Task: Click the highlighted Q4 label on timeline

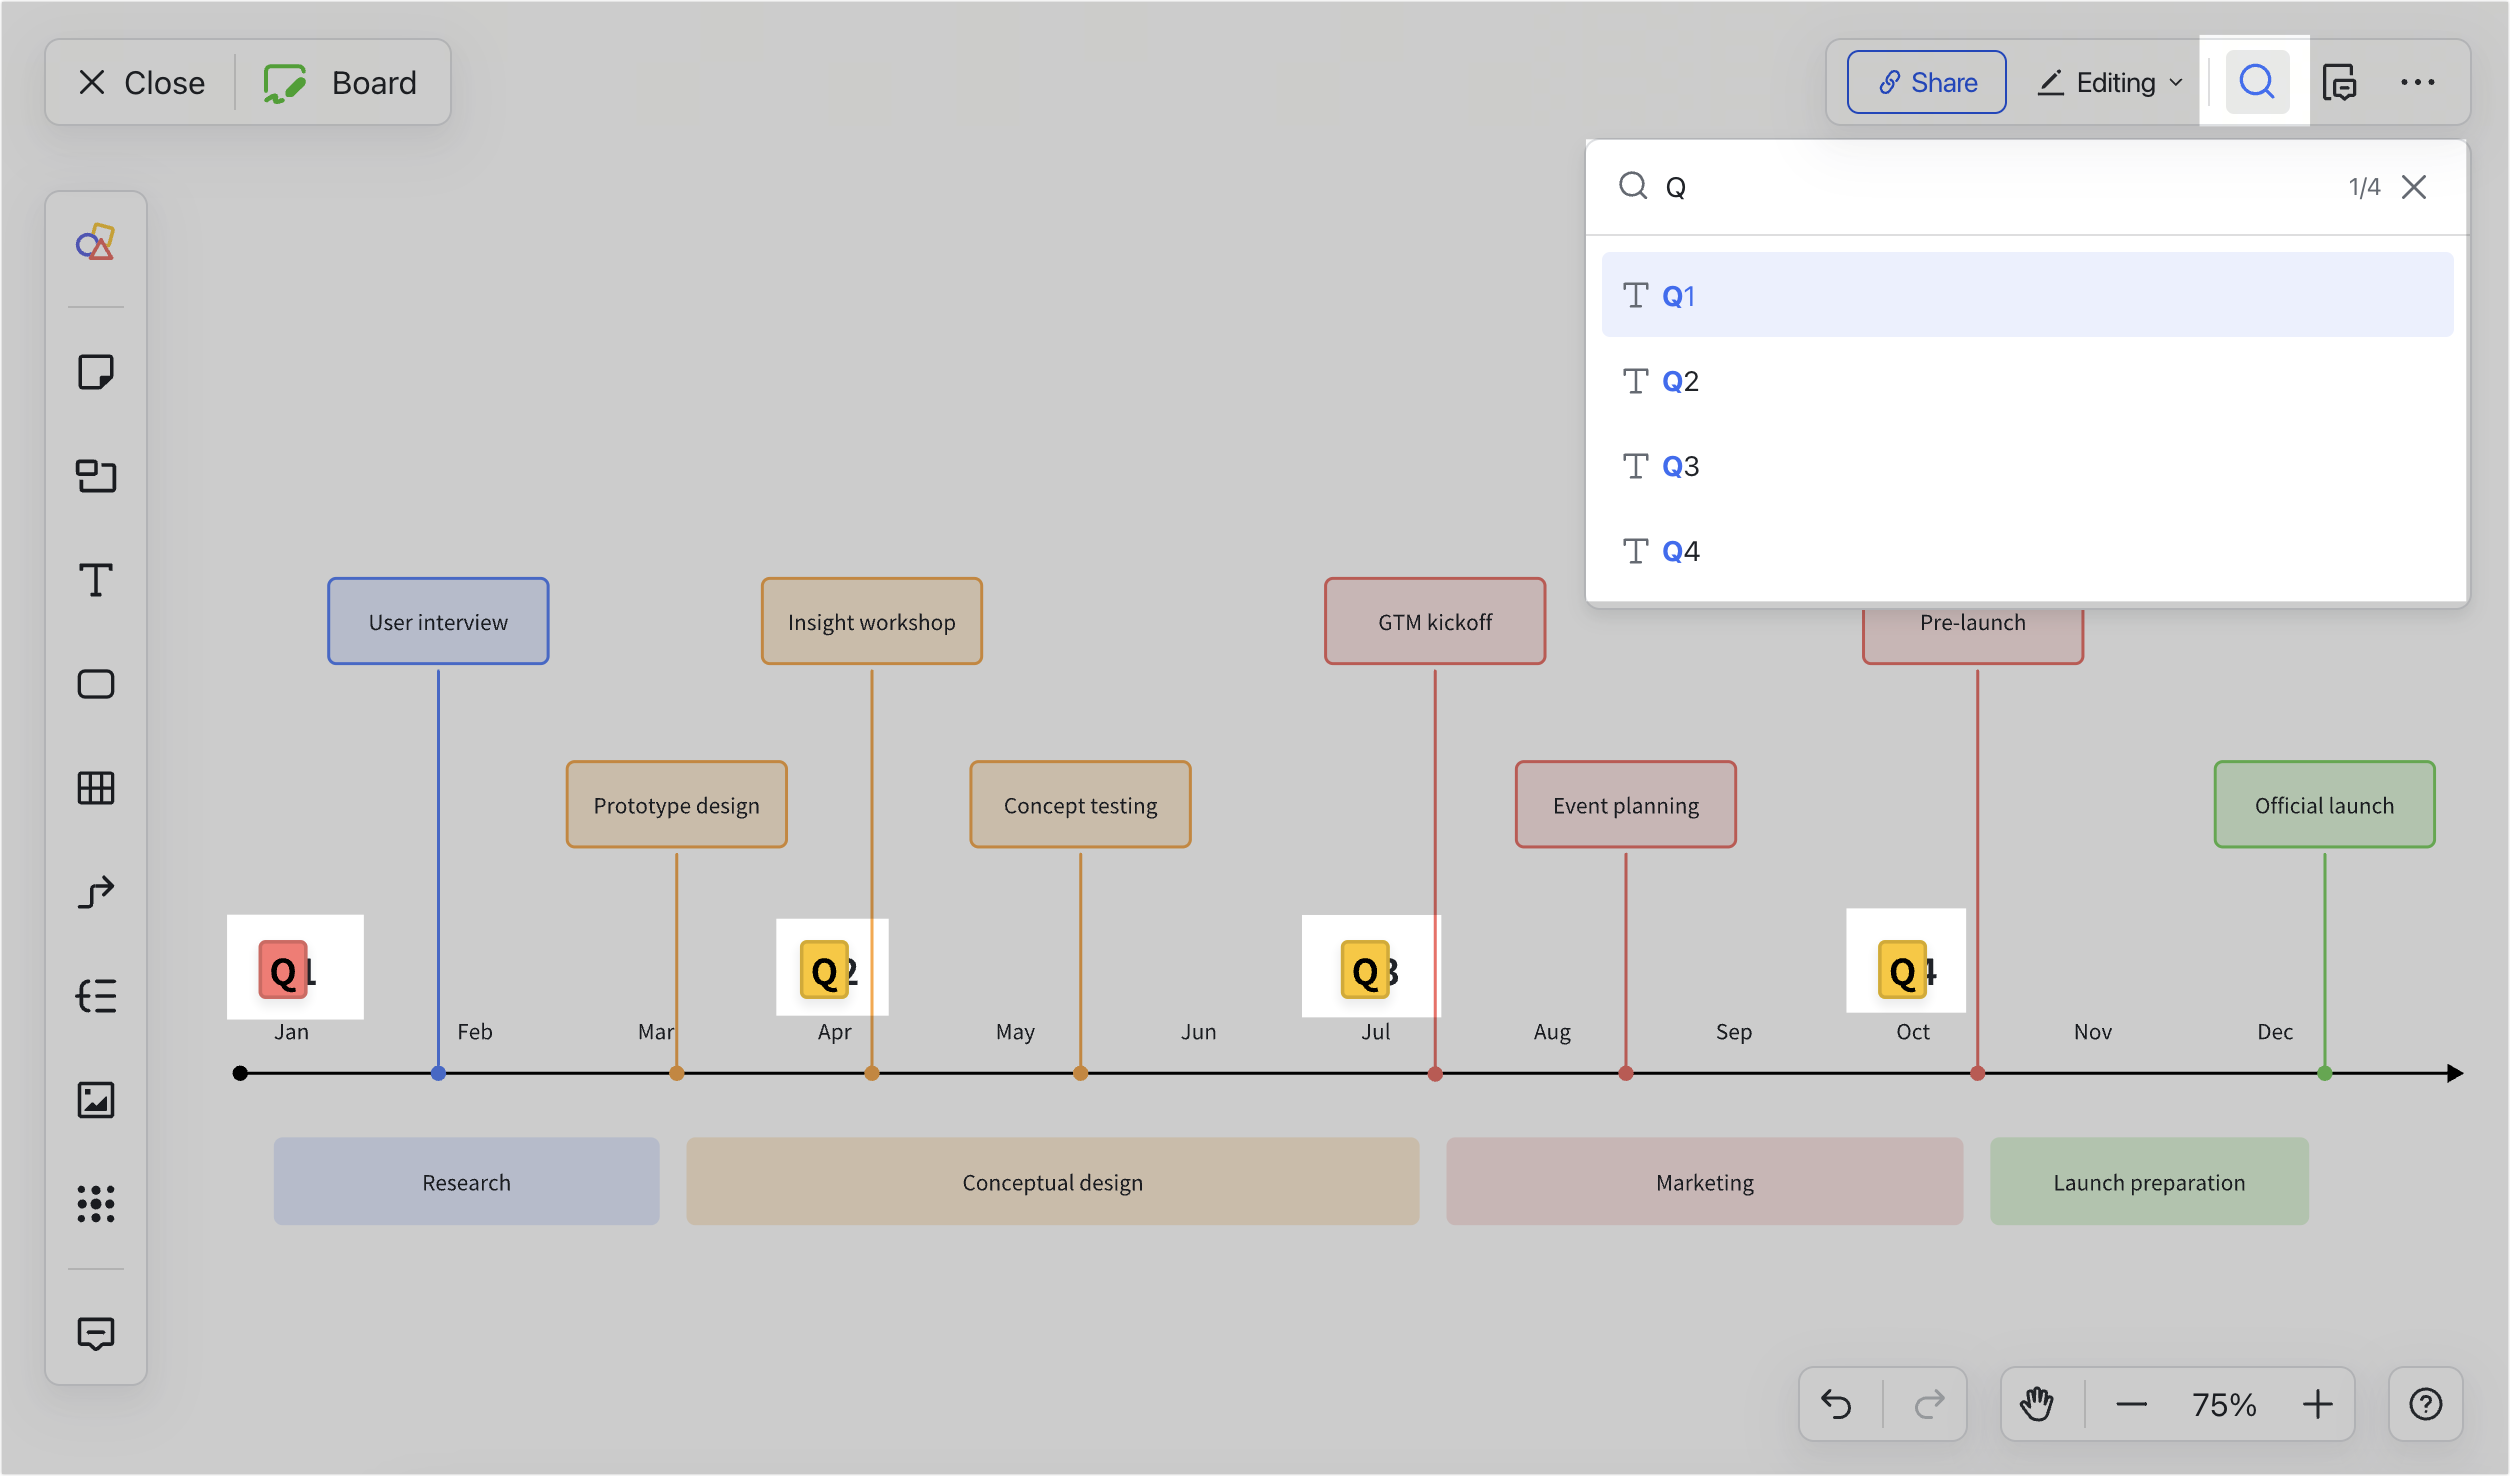Action: tap(1908, 970)
